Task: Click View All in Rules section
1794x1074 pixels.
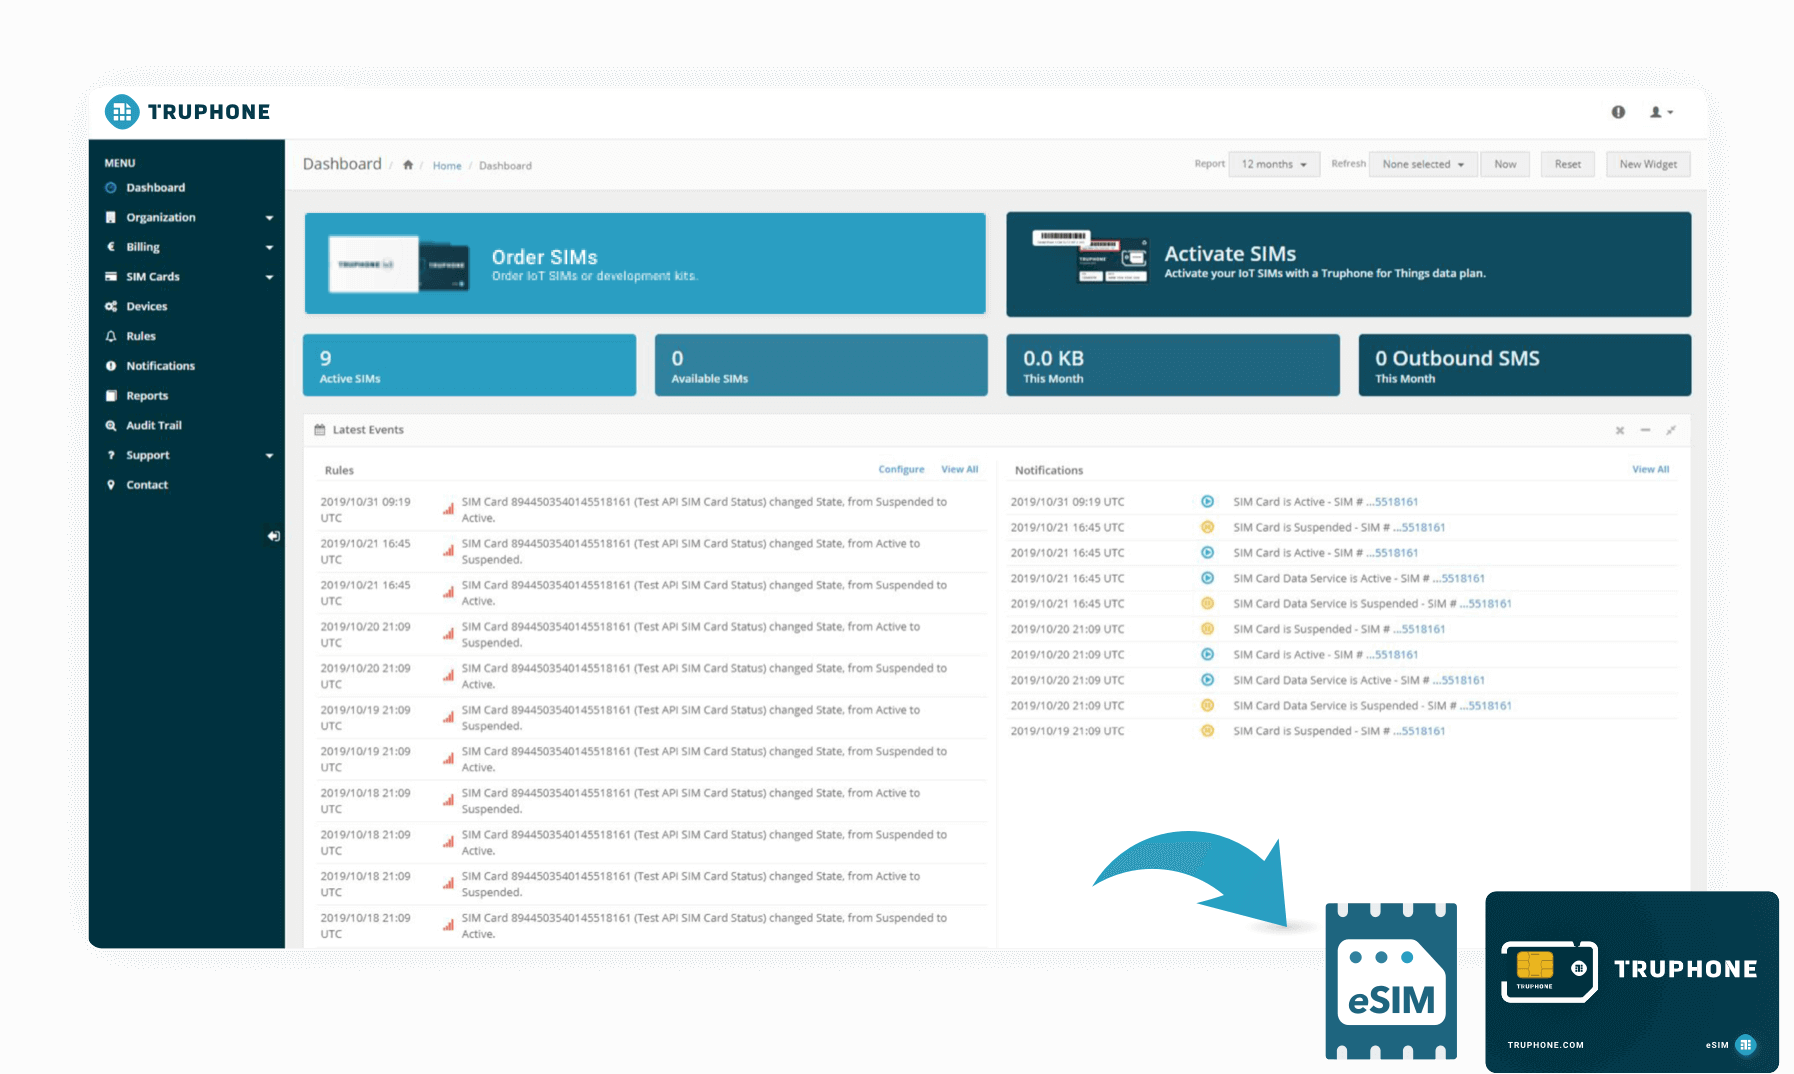Action: coord(959,469)
